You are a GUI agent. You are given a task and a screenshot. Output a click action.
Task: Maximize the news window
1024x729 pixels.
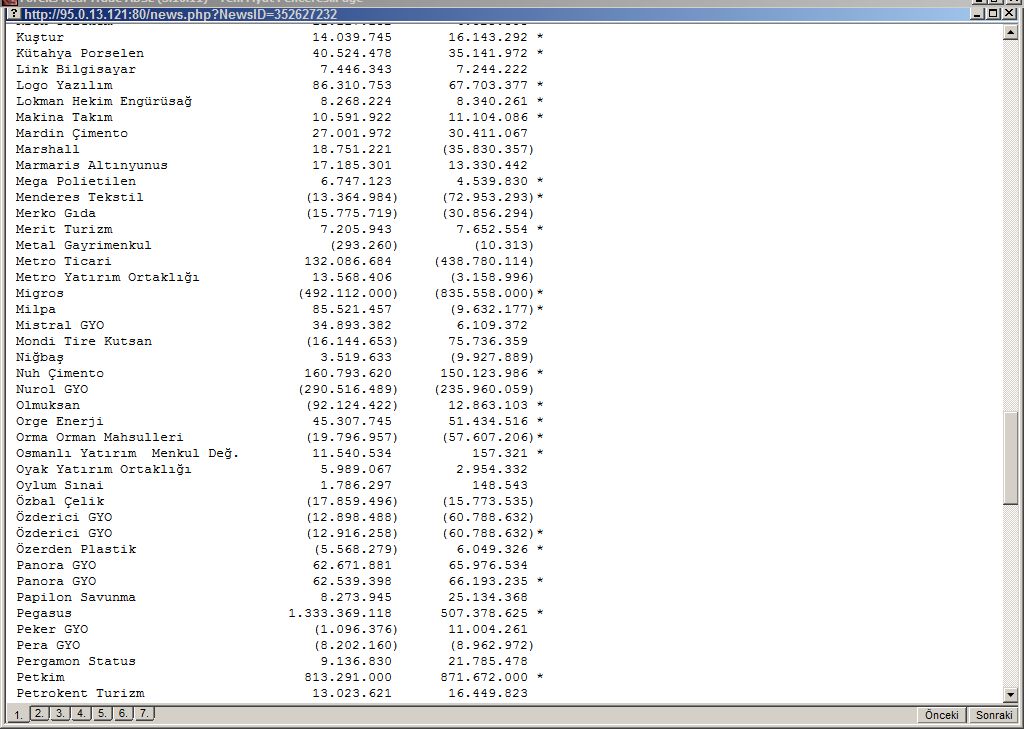click(993, 13)
